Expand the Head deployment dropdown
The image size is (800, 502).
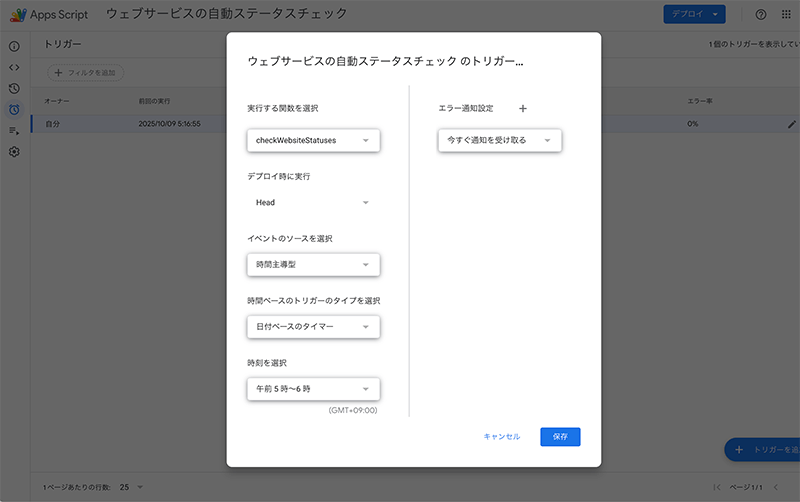point(313,203)
